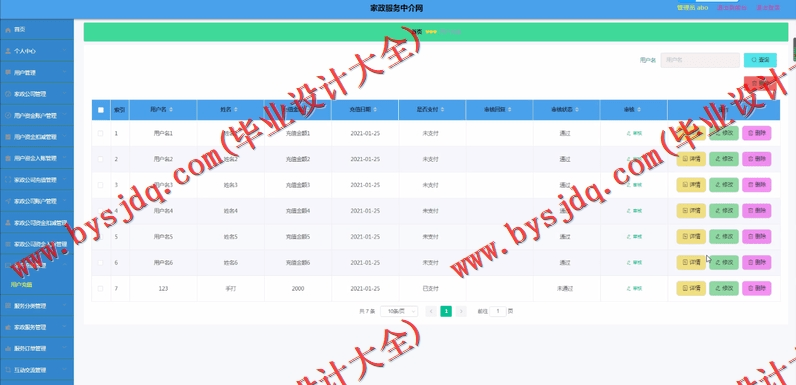796x385 pixels.
Task: Click the 姓名5 cell
Action: pos(230,237)
